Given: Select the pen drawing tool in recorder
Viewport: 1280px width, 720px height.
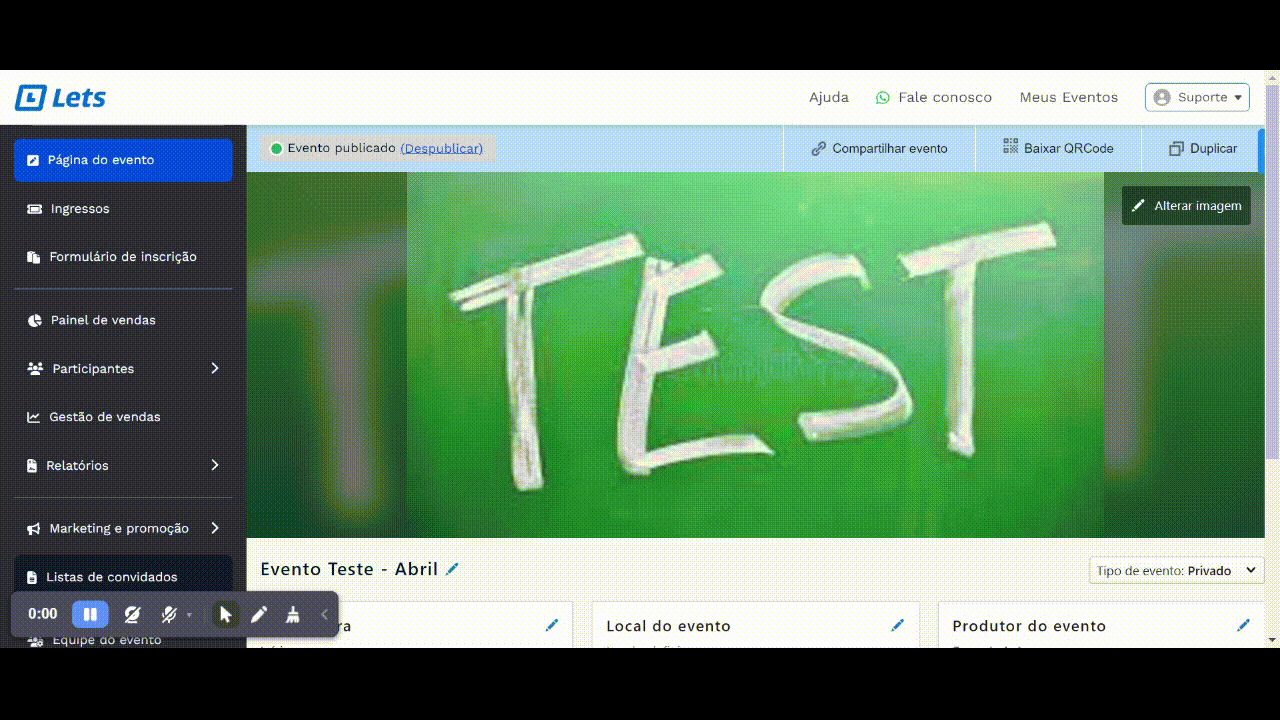Looking at the screenshot, I should point(259,614).
